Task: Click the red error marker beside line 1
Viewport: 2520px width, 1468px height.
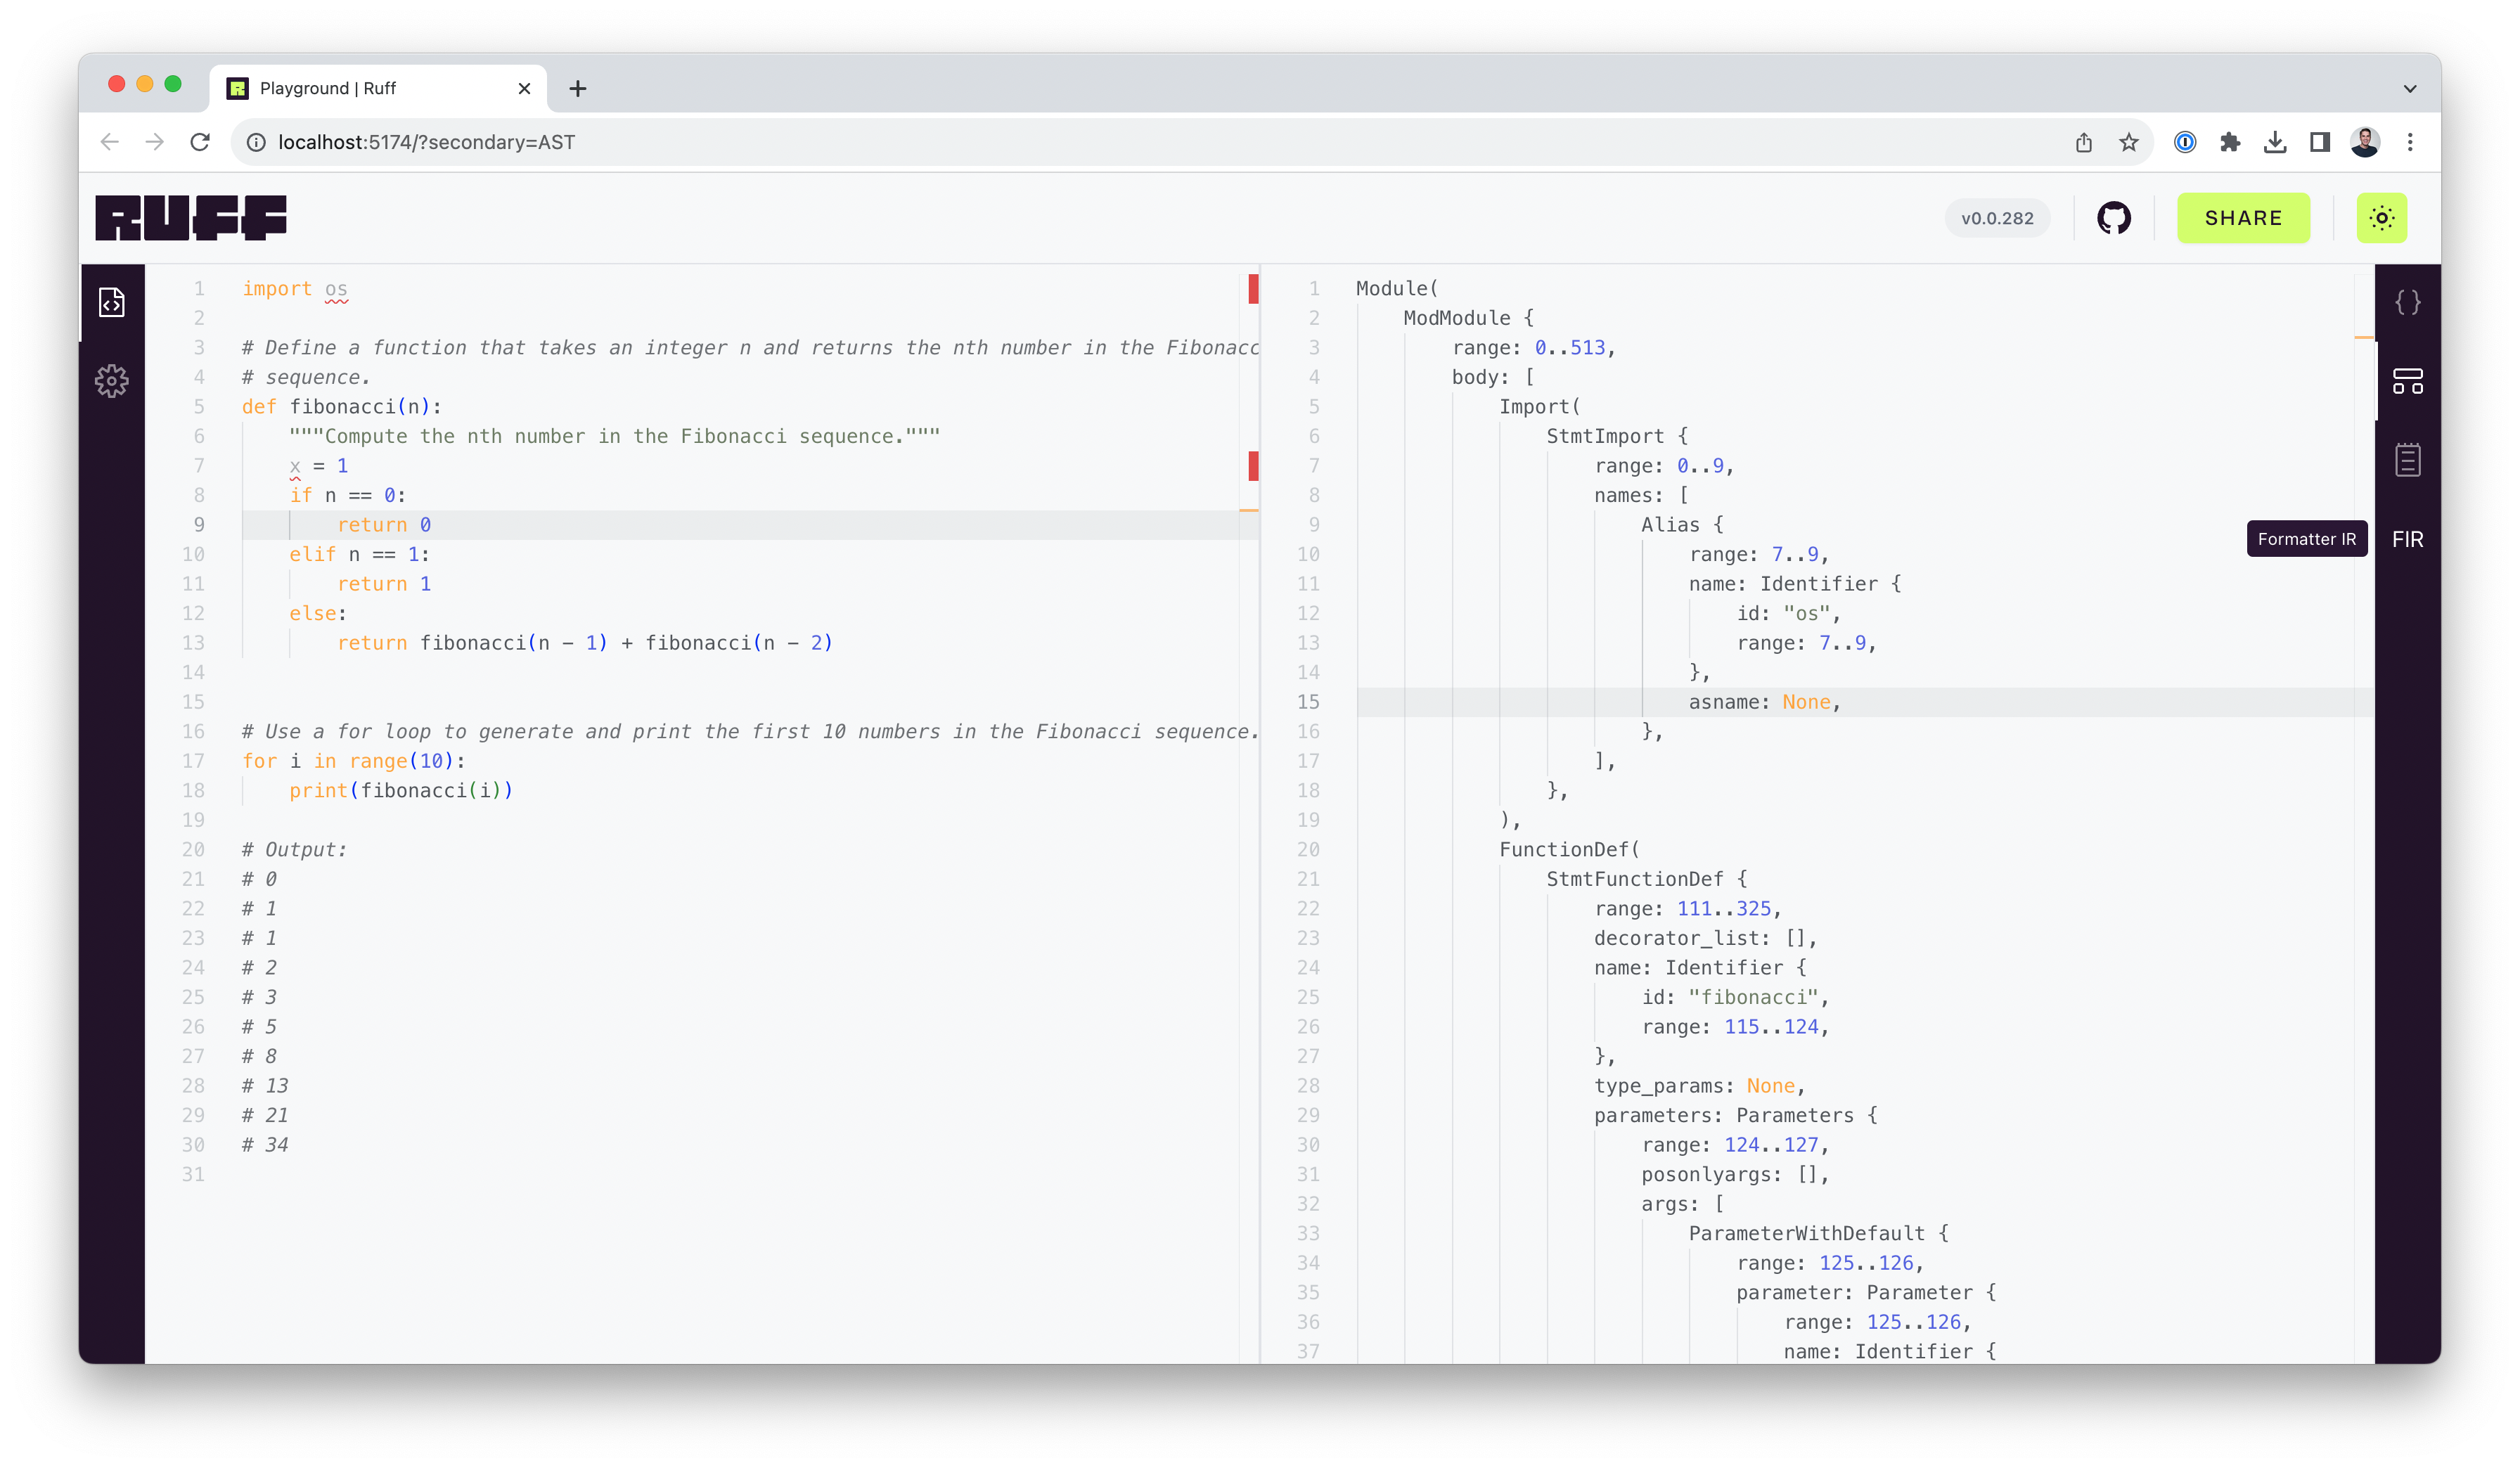Action: (1252, 289)
